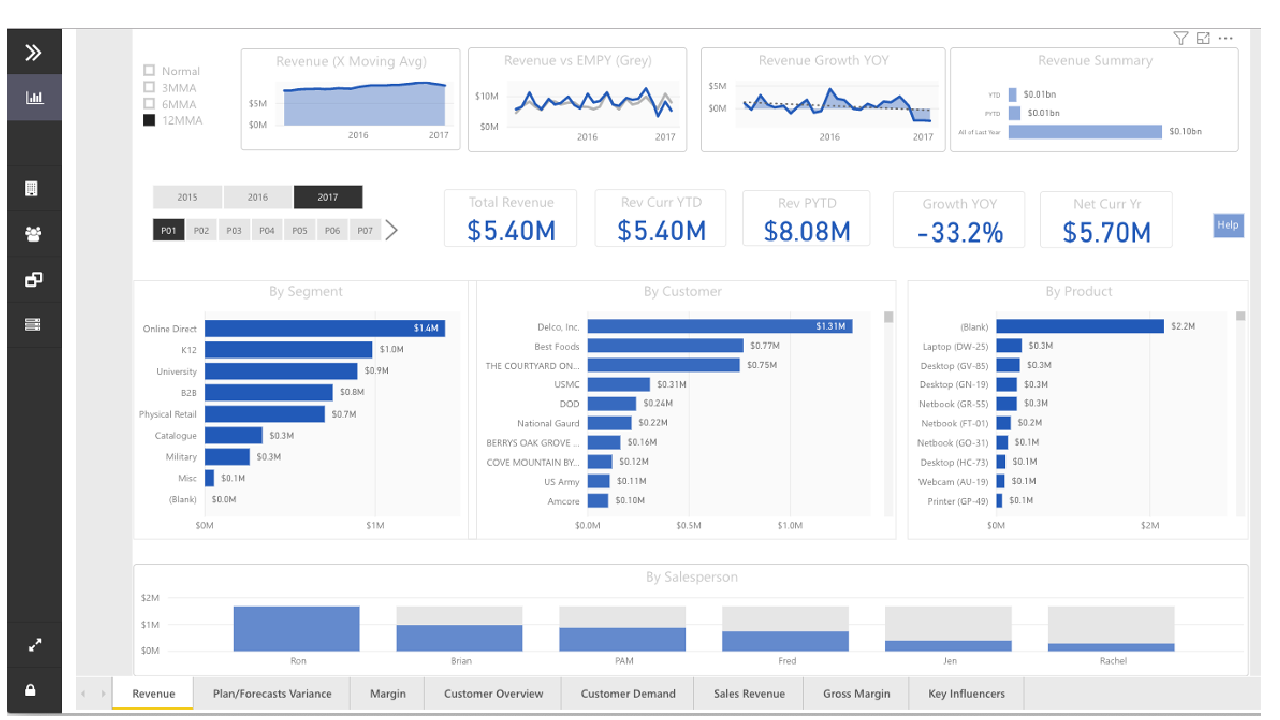The width and height of the screenshot is (1280, 720).
Task: Open the more options ellipsis menu
Action: coord(1226,38)
